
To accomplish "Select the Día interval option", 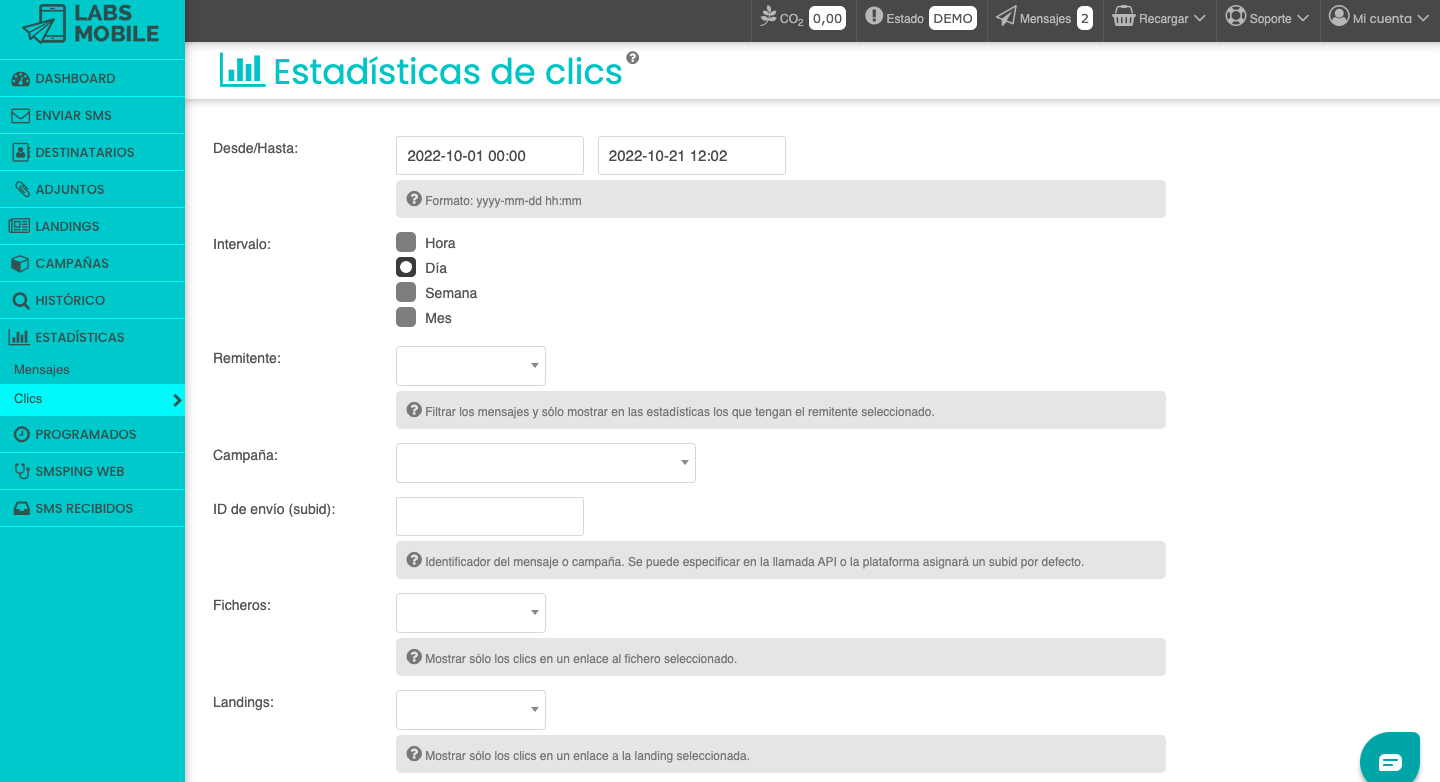I will click(x=406, y=267).
